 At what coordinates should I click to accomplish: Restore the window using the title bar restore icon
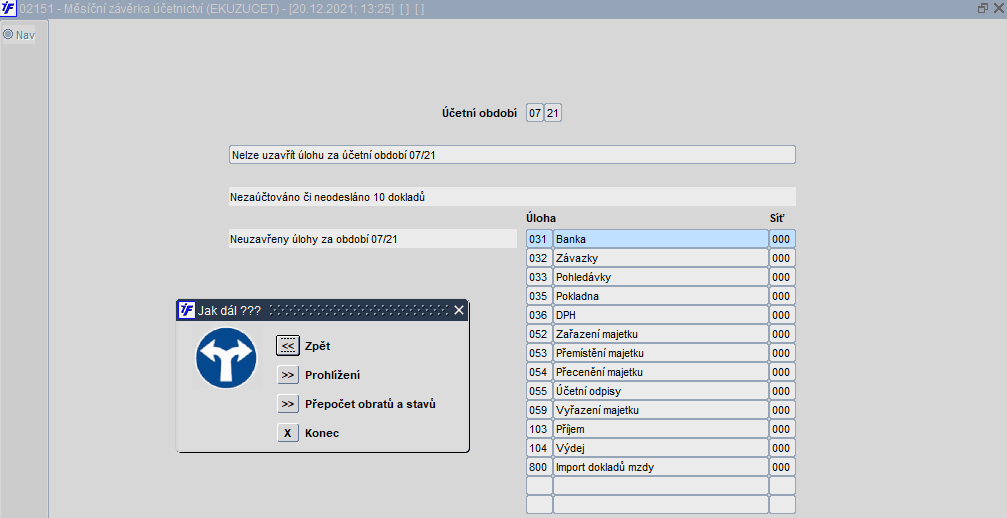point(983,8)
